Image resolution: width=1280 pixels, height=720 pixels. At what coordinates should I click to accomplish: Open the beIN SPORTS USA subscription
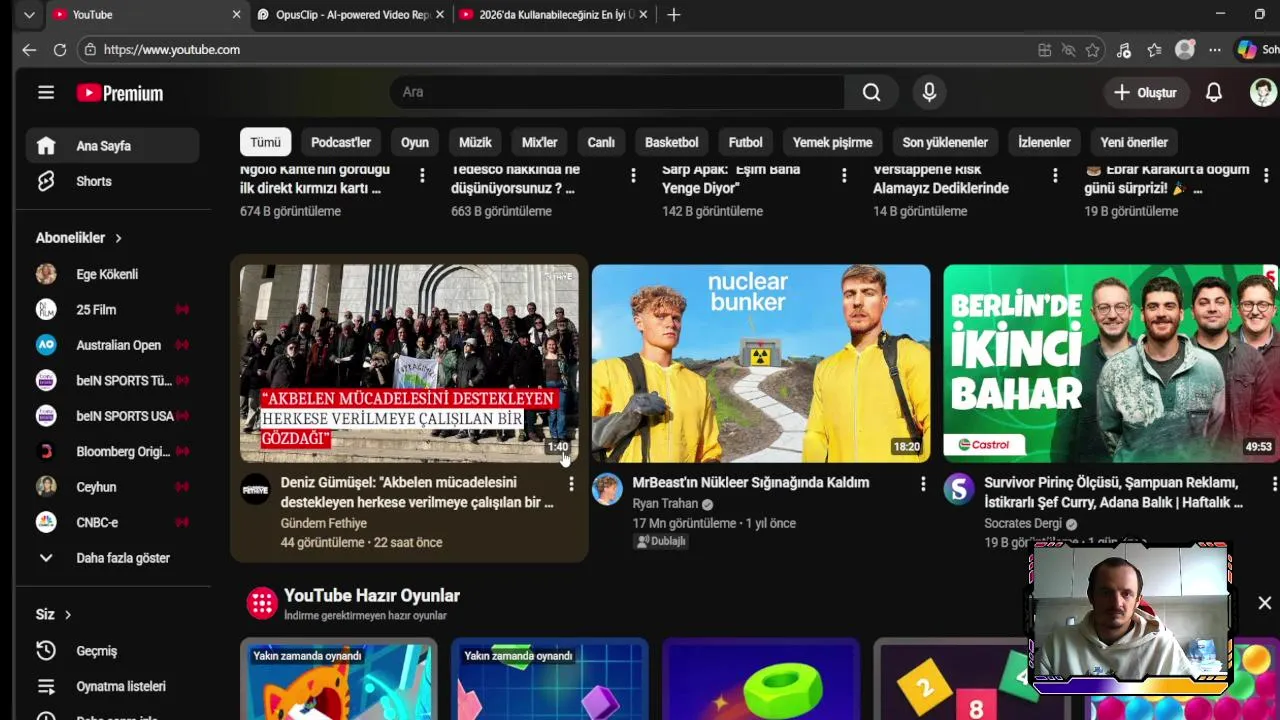point(112,416)
